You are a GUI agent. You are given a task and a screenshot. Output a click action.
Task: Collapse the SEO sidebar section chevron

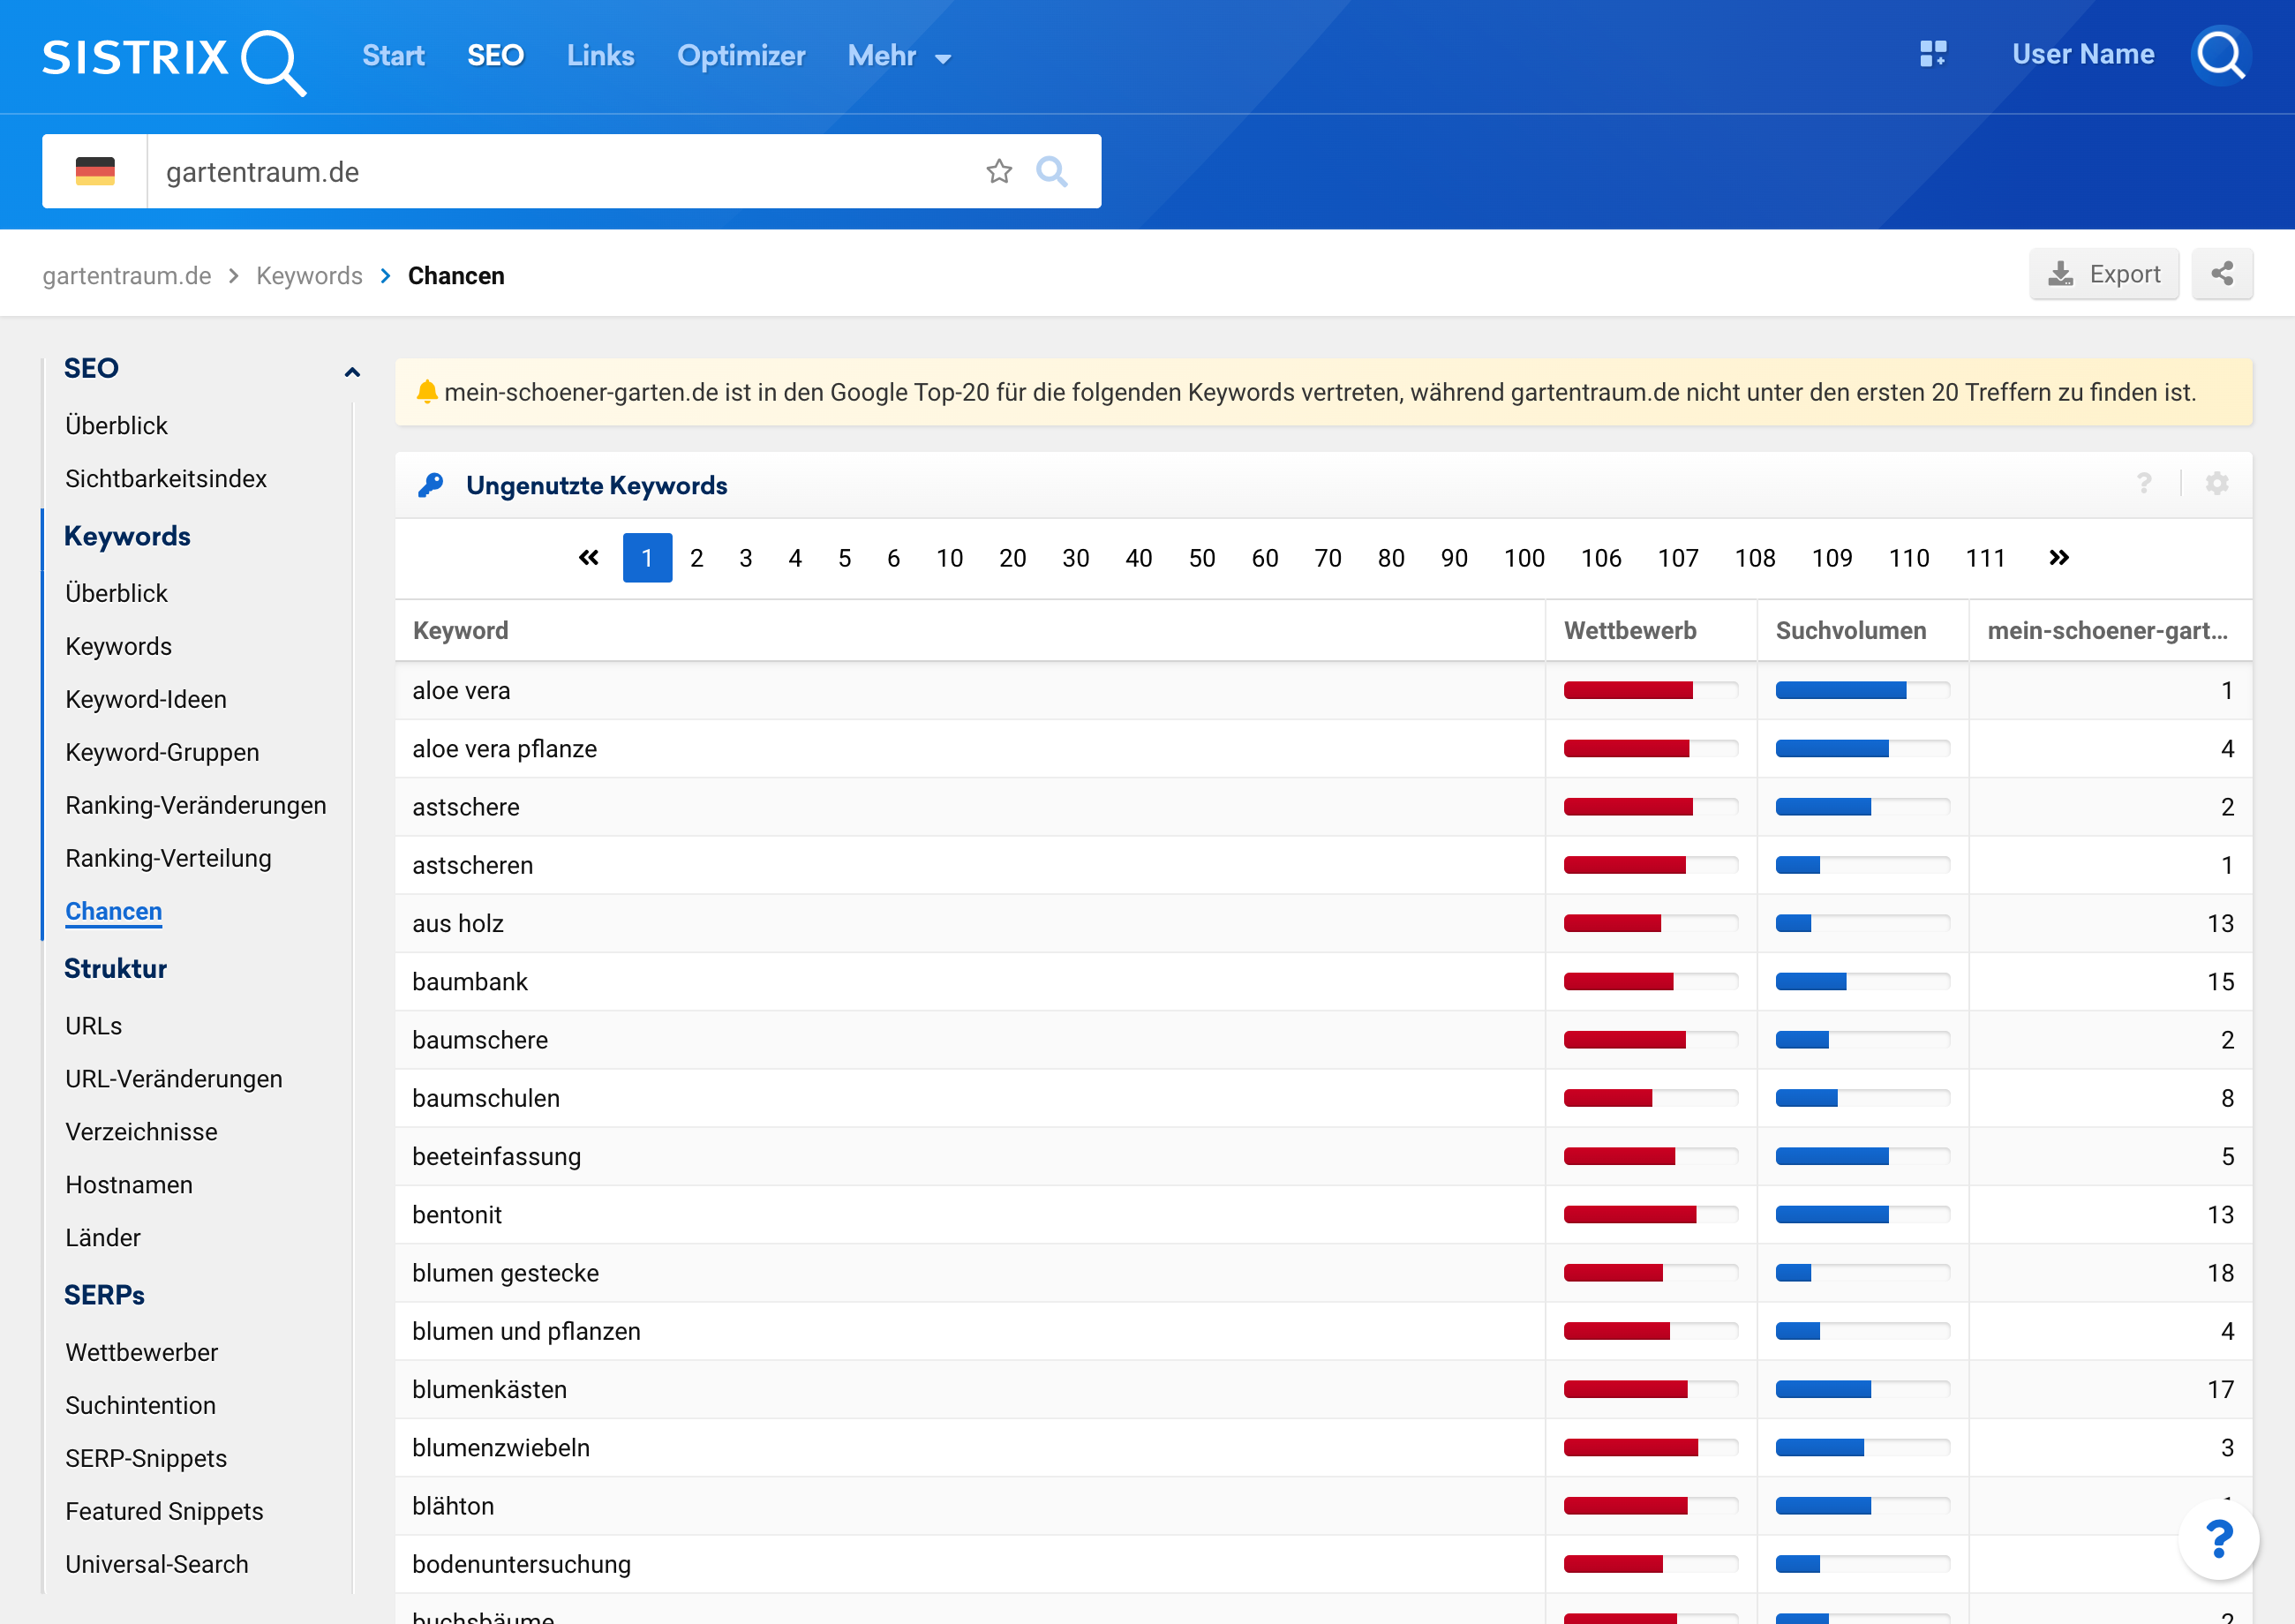[x=352, y=372]
